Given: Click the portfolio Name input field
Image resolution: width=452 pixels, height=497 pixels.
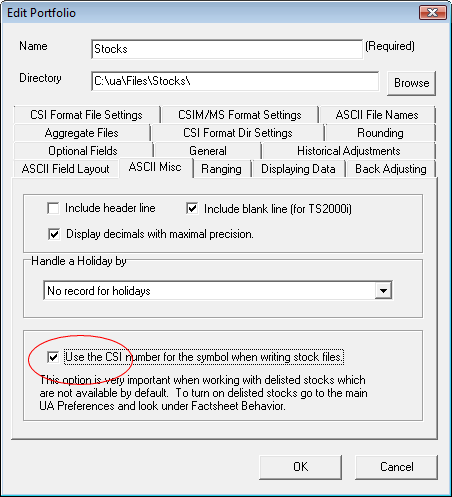Looking at the screenshot, I should (x=227, y=49).
